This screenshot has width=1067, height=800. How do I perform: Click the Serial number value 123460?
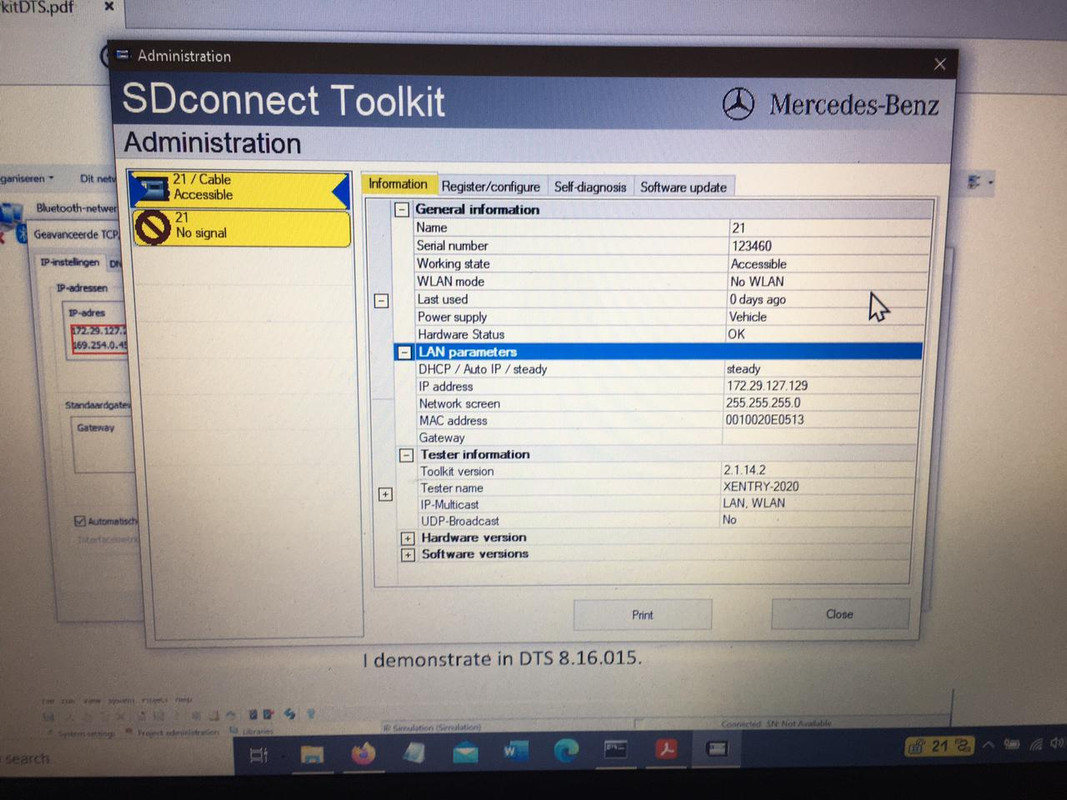point(751,246)
